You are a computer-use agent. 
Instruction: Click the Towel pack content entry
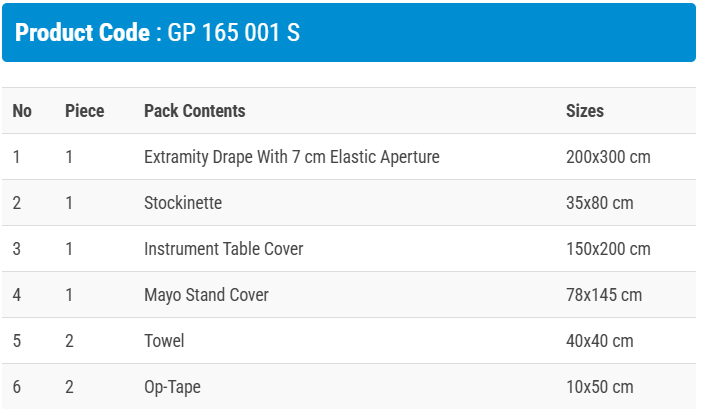[164, 341]
